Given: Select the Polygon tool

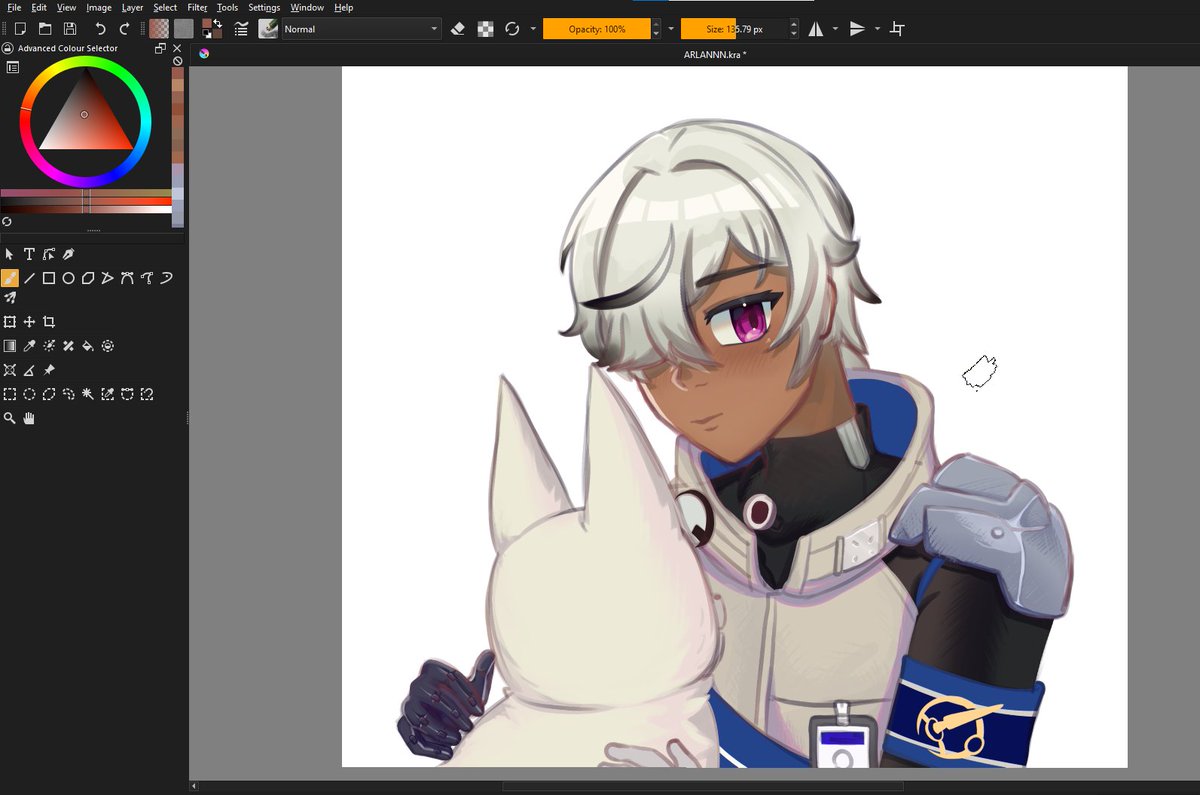Looking at the screenshot, I should pos(88,278).
